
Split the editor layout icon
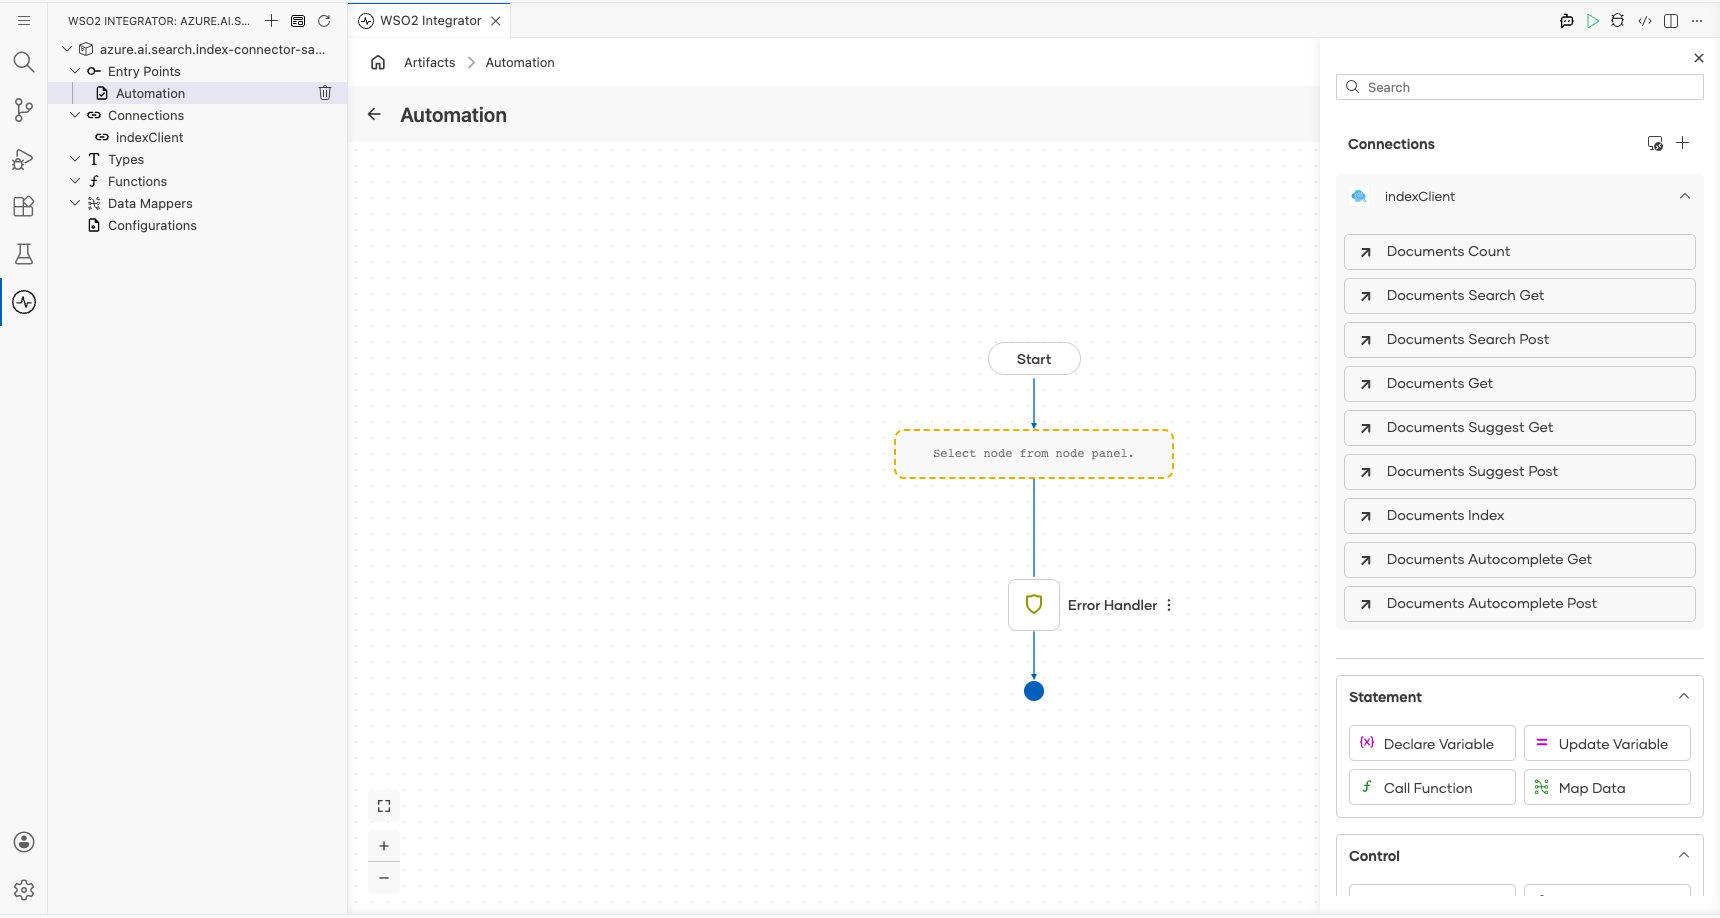[x=1671, y=20]
